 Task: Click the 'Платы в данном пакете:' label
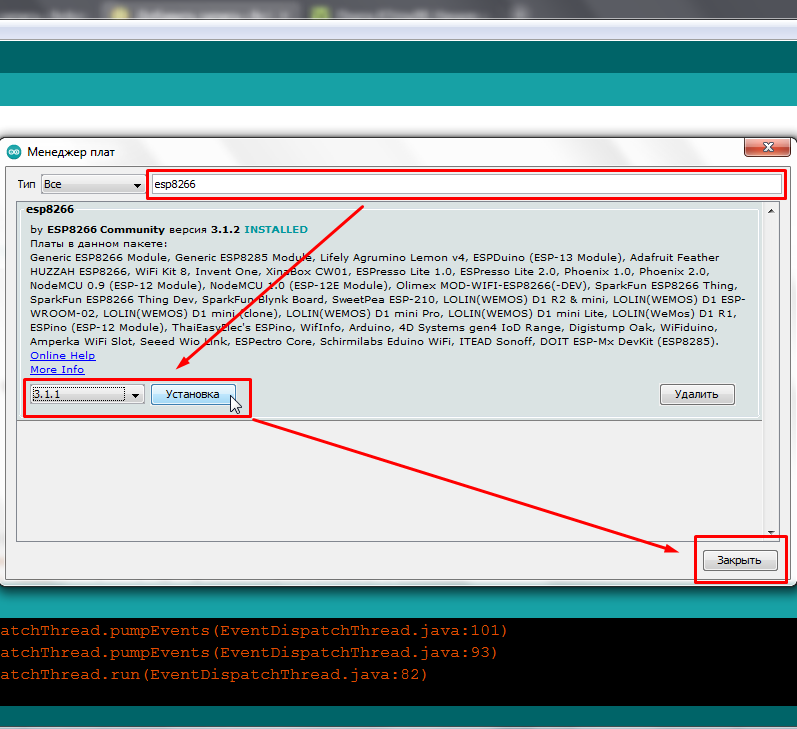[99, 244]
